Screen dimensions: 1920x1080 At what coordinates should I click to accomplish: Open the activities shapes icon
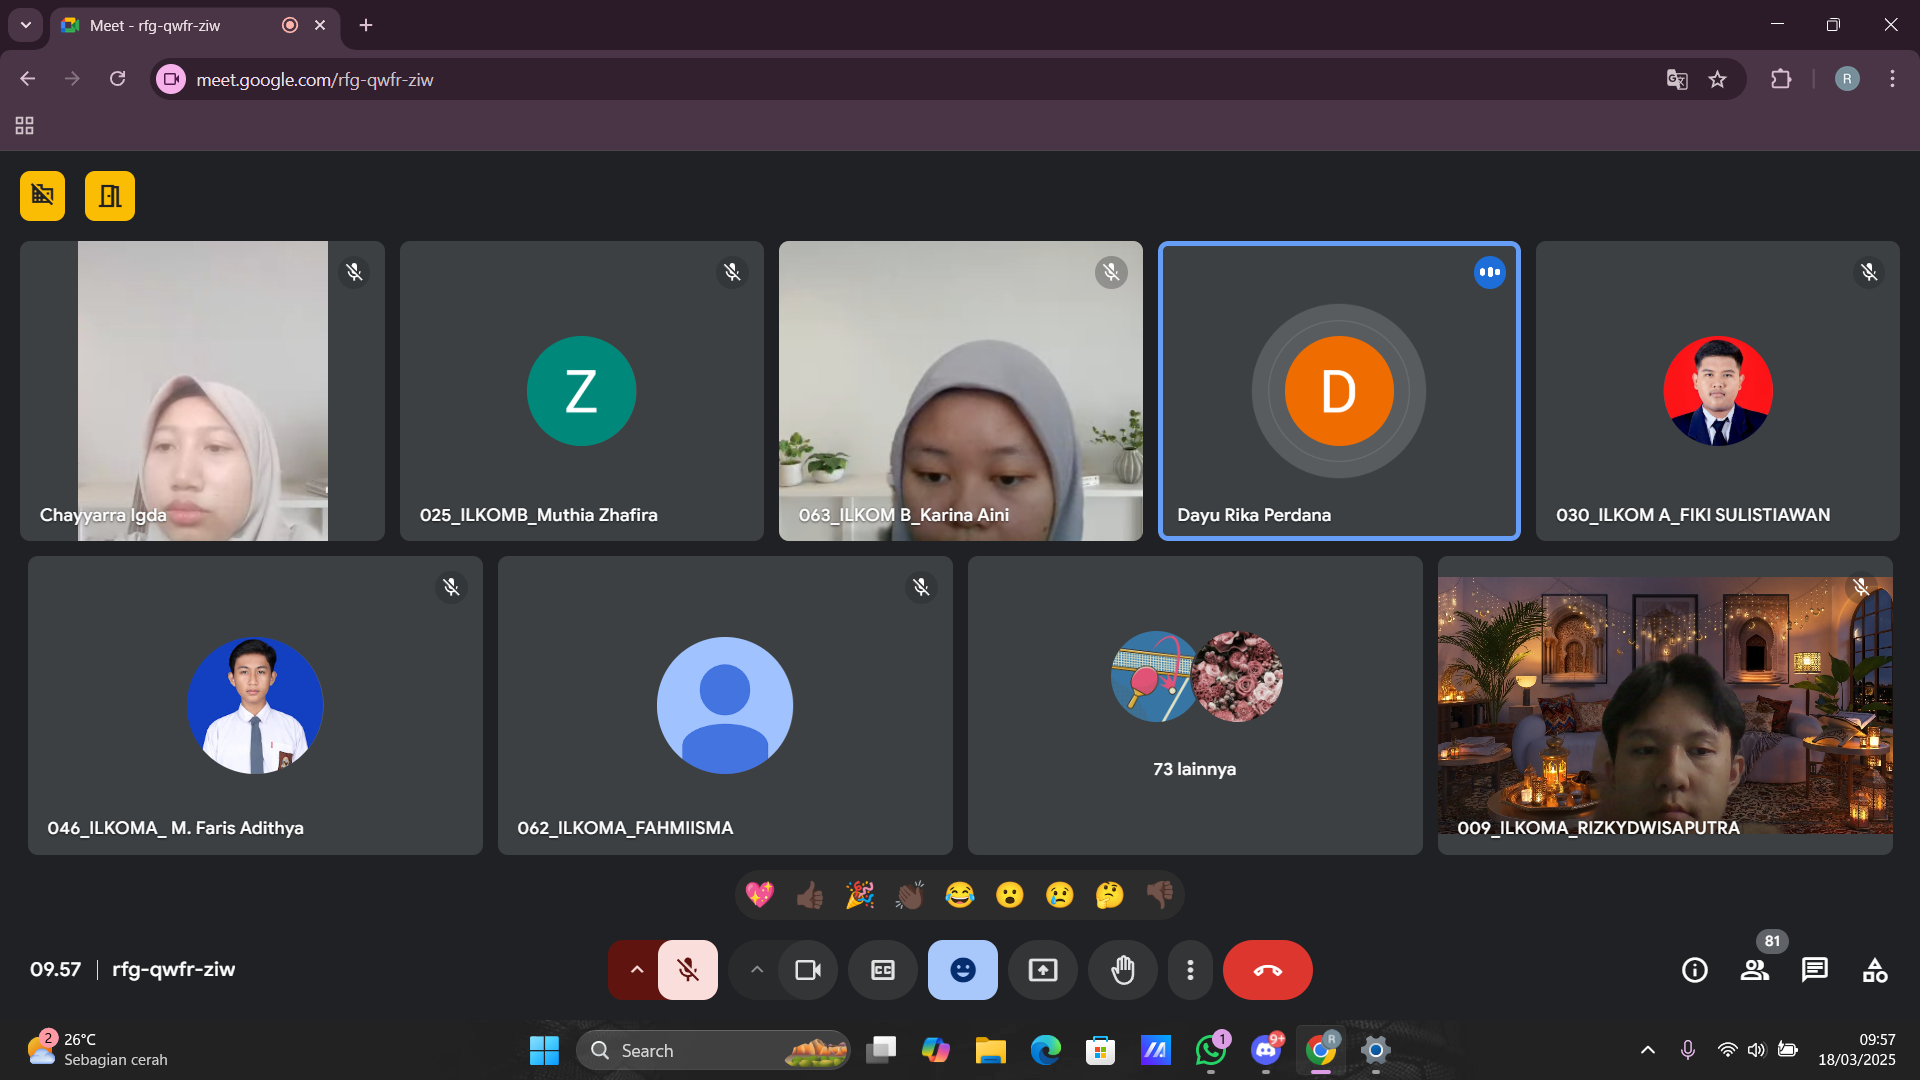pos(1875,970)
